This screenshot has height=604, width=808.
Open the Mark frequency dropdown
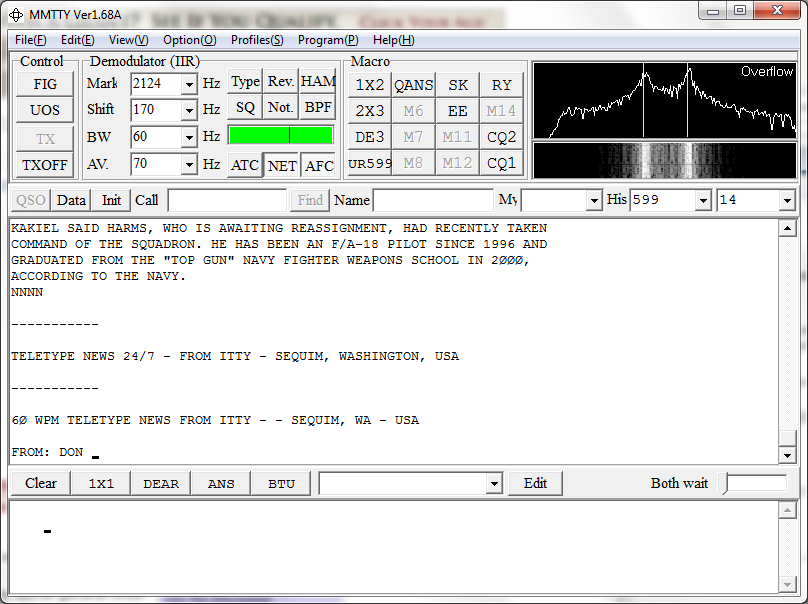click(189, 84)
